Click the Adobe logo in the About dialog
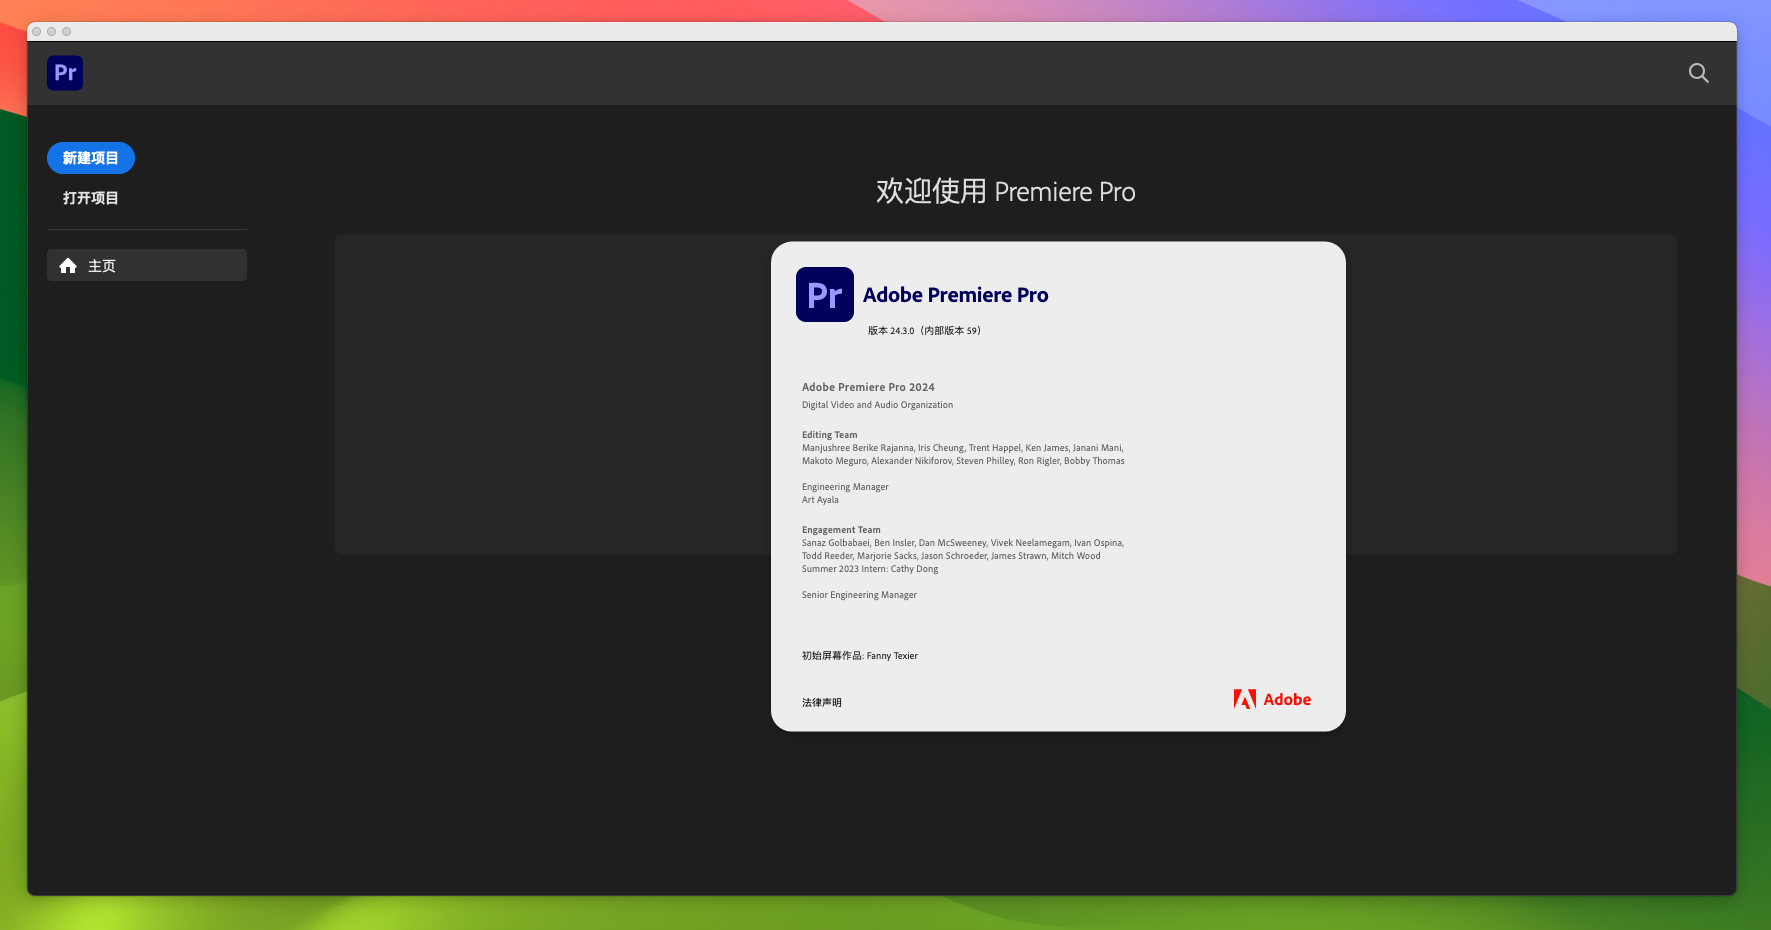This screenshot has width=1771, height=930. 1272,699
